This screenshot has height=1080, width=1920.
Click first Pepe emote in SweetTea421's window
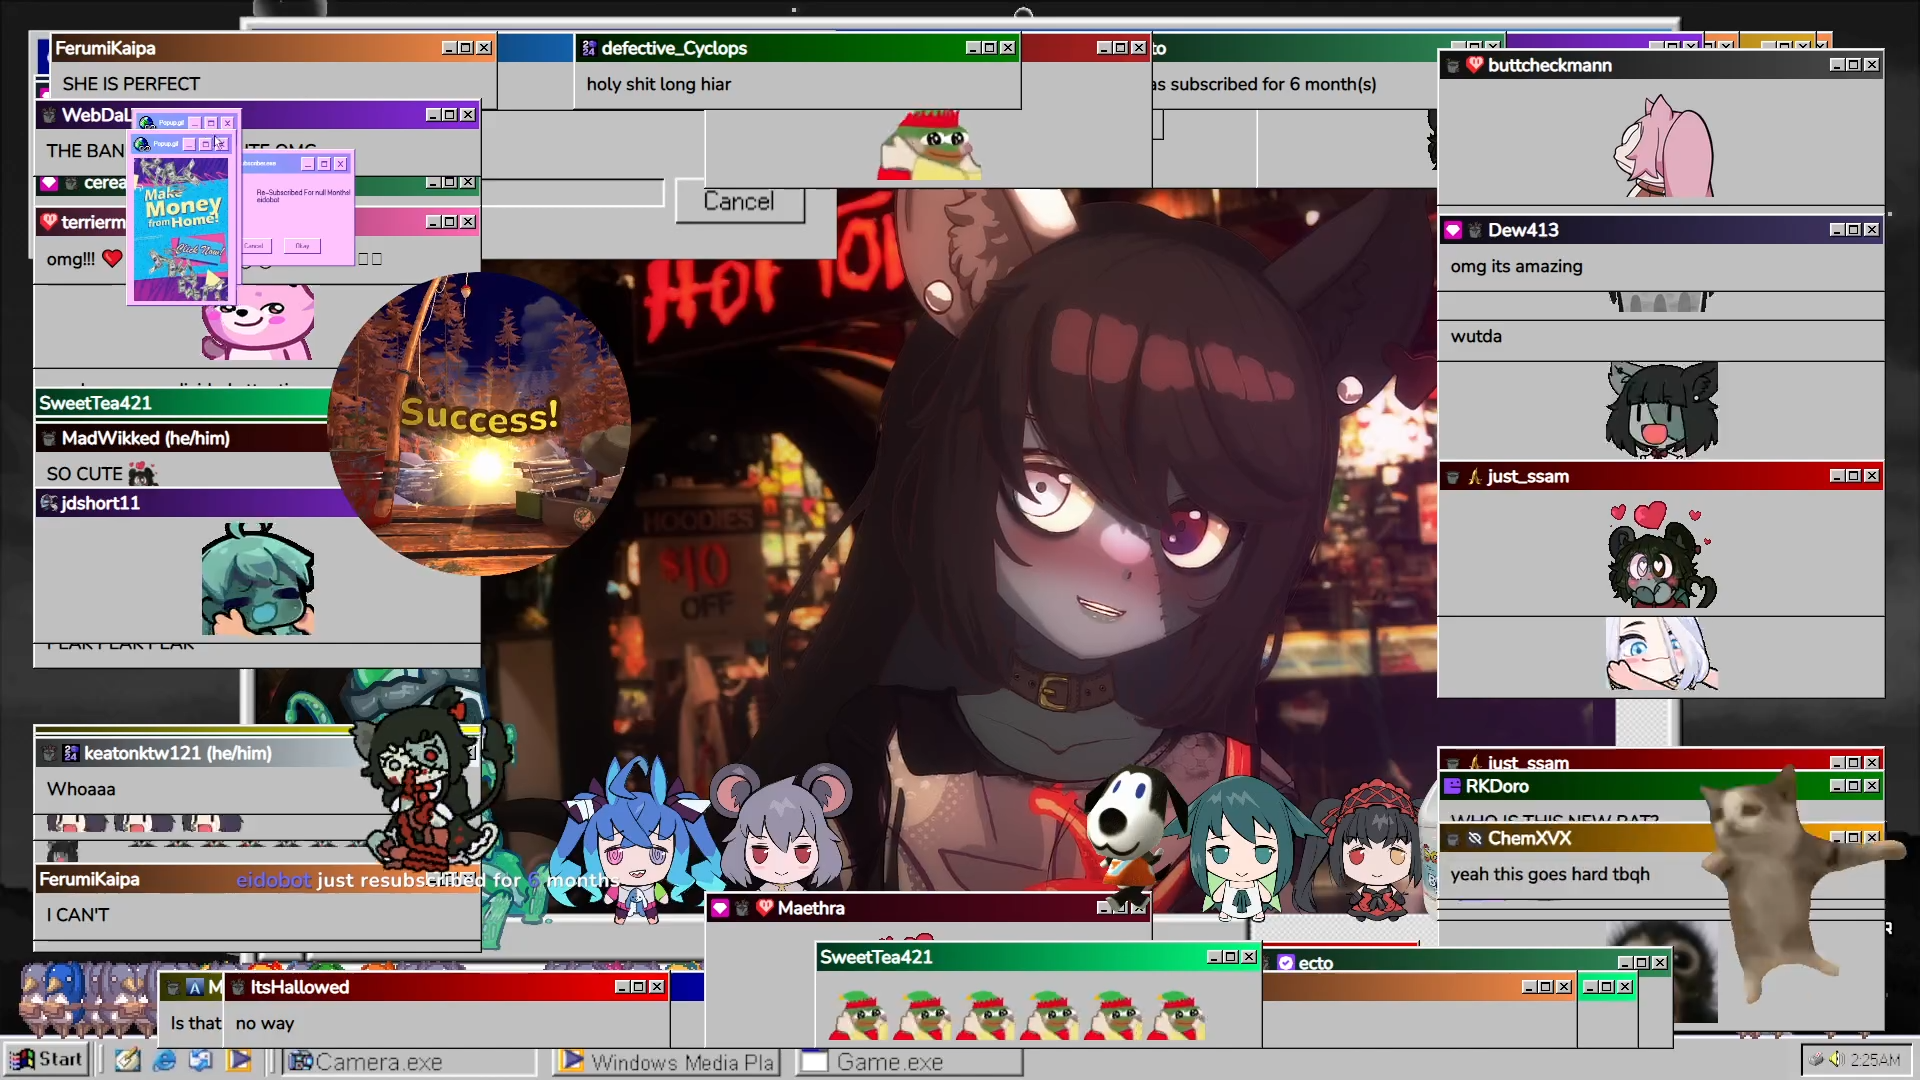(x=858, y=1016)
